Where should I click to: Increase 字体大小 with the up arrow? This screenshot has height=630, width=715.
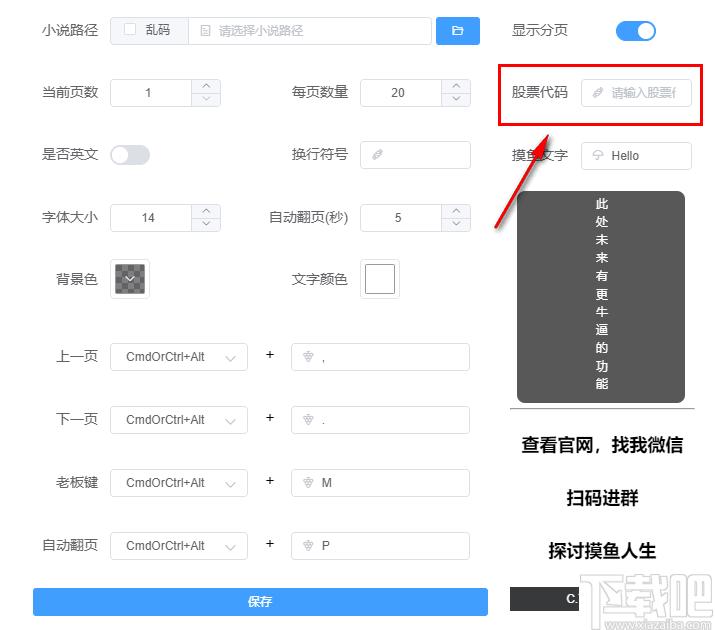click(206, 211)
